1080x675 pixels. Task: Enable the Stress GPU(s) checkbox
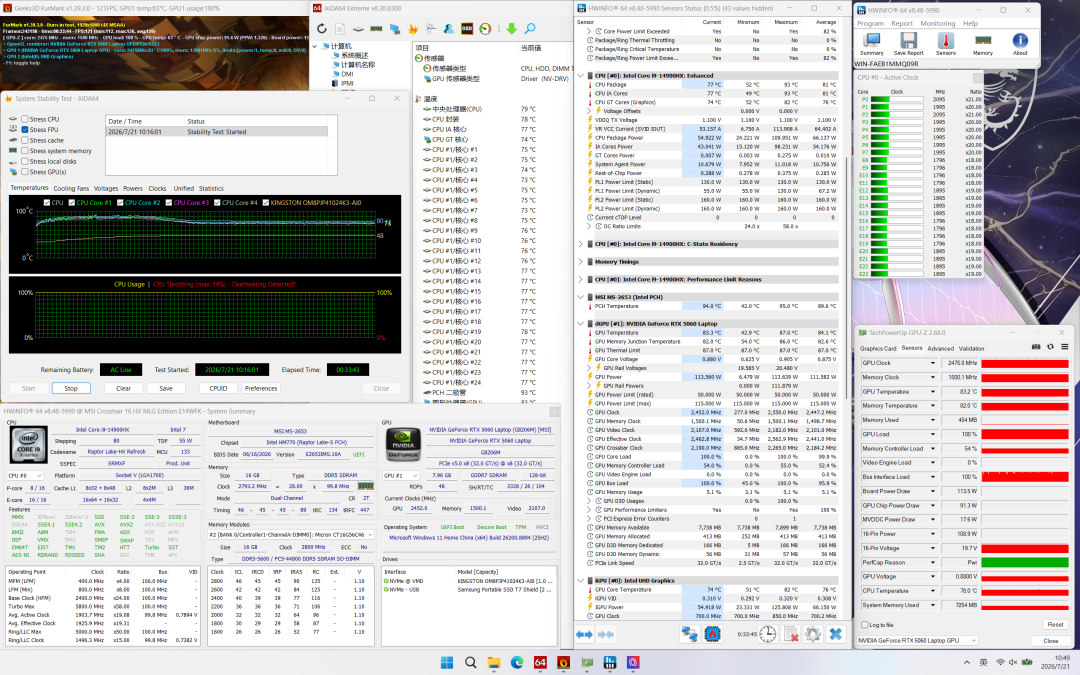click(x=25, y=172)
